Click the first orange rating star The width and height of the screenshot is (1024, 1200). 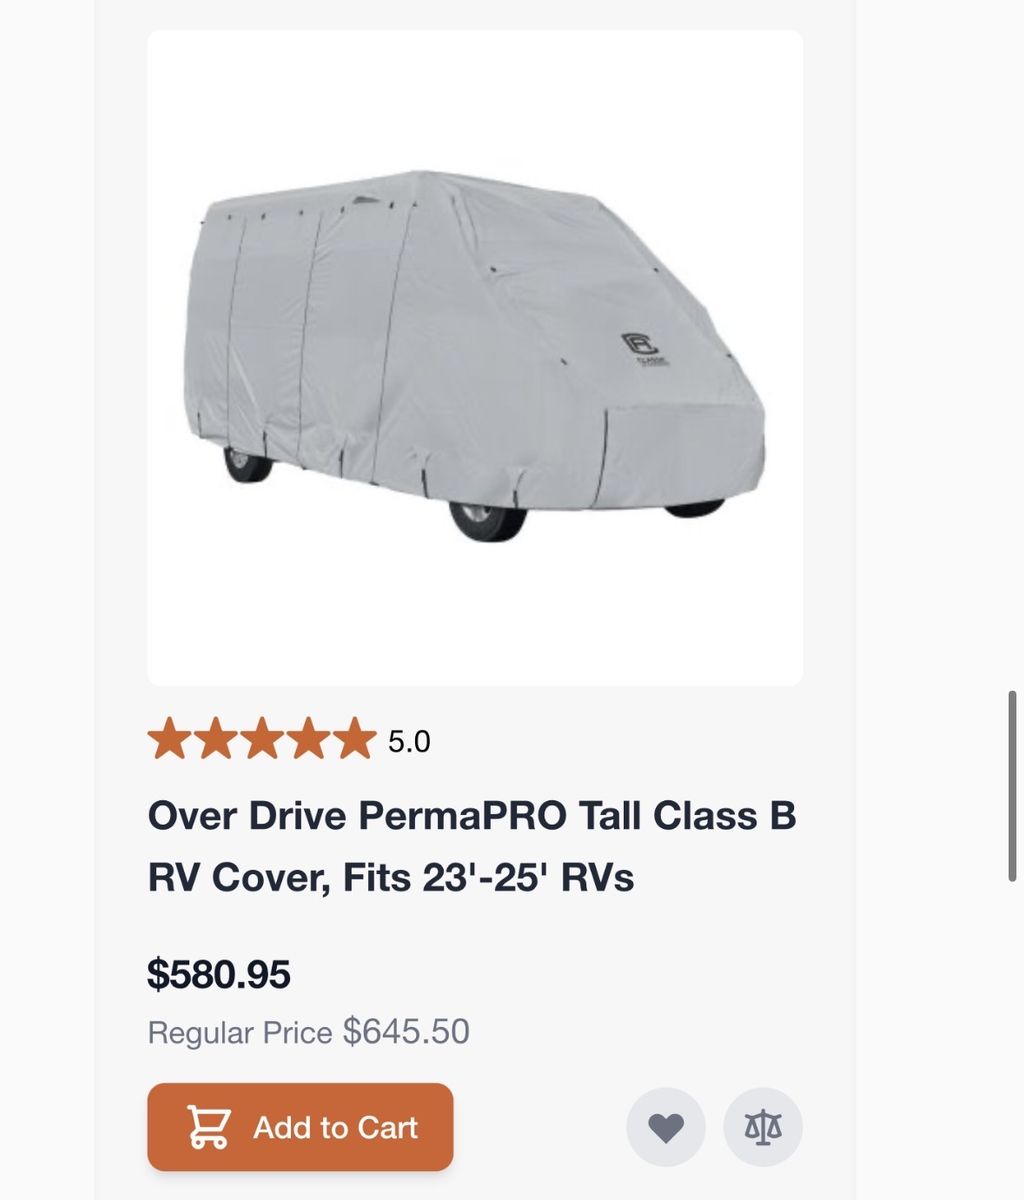[169, 740]
